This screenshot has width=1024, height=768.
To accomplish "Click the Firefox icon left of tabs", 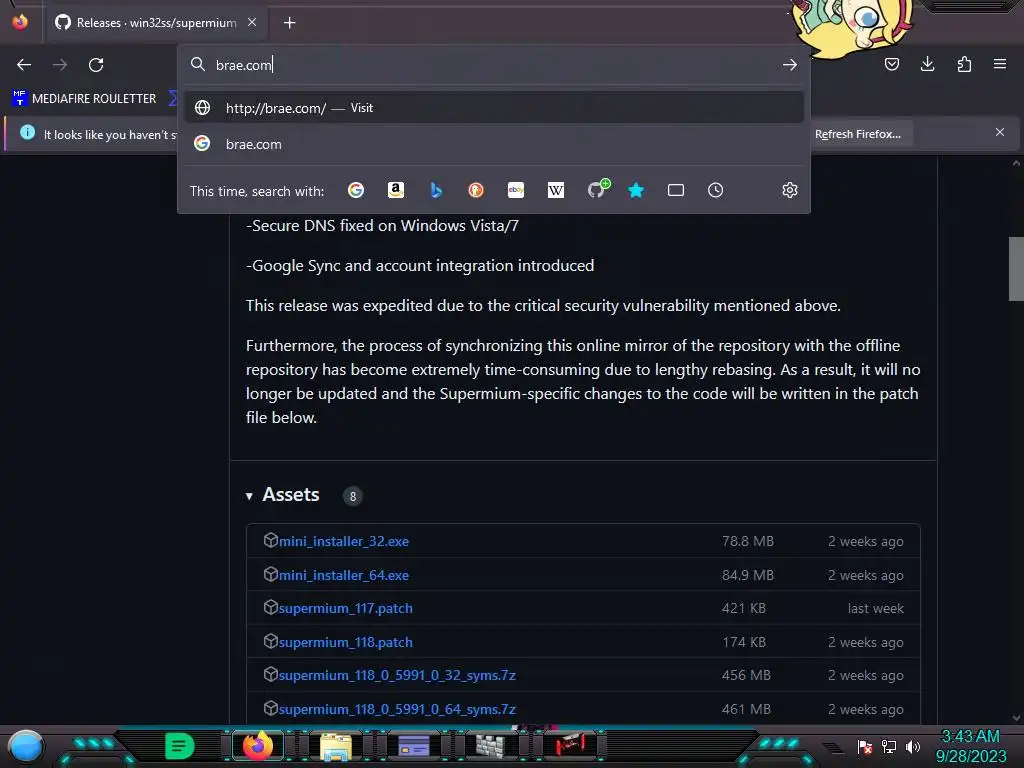I will 20,22.
